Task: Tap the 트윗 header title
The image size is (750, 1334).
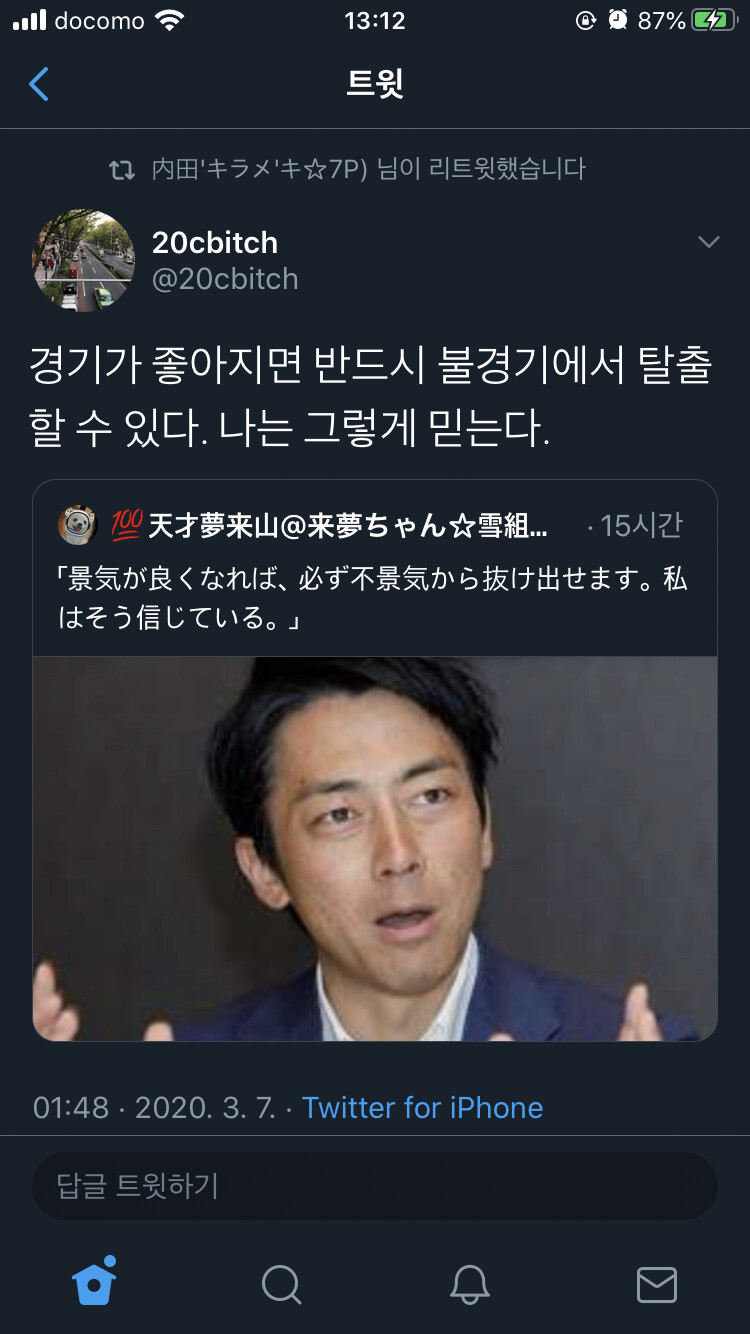Action: [375, 84]
